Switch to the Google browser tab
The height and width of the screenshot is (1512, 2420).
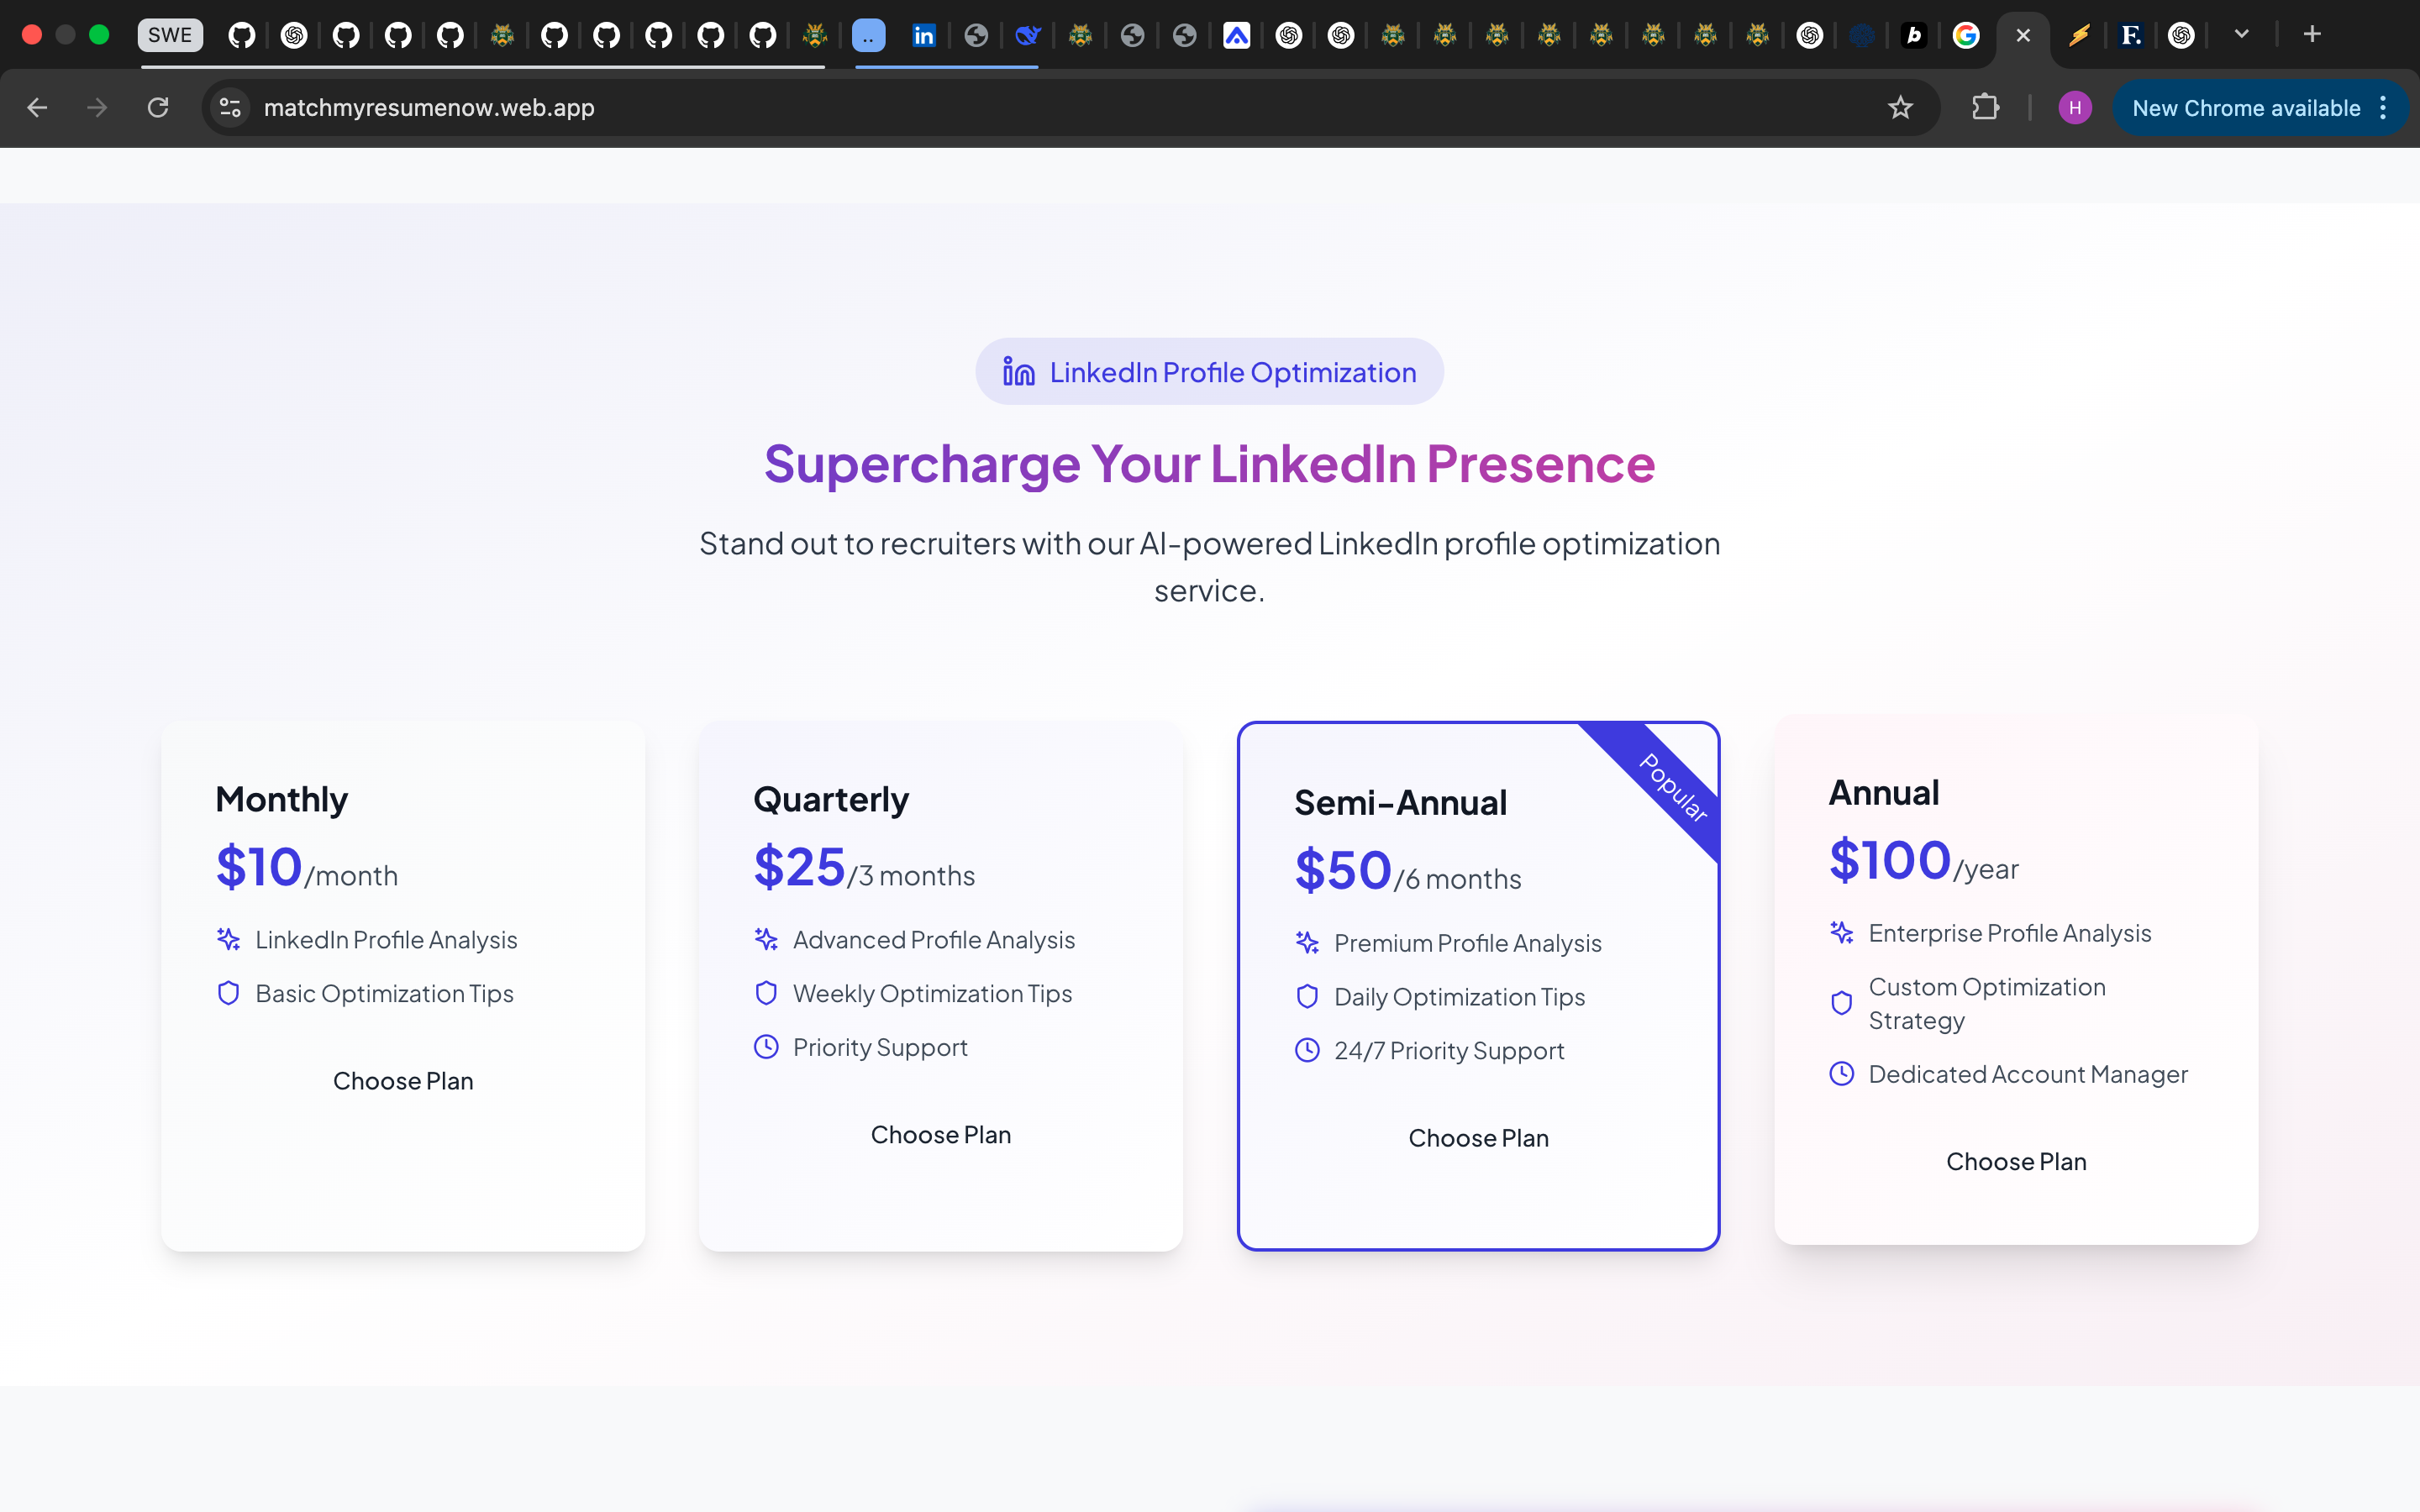[x=1966, y=36]
